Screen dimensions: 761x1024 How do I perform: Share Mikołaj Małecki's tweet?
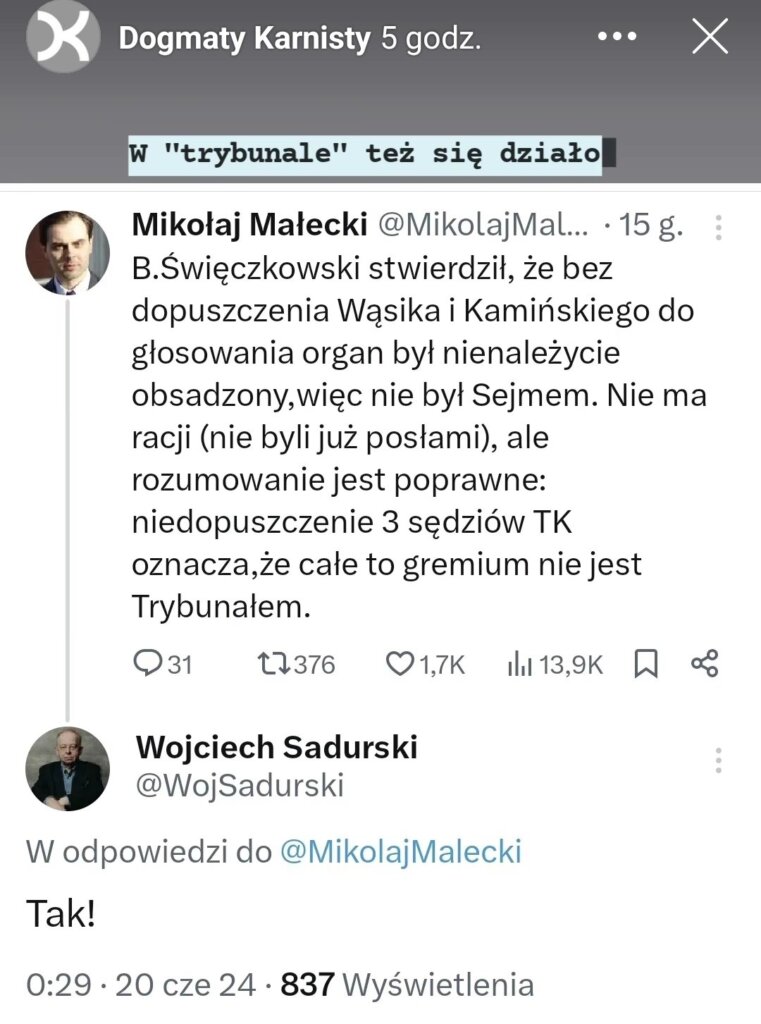click(x=704, y=664)
